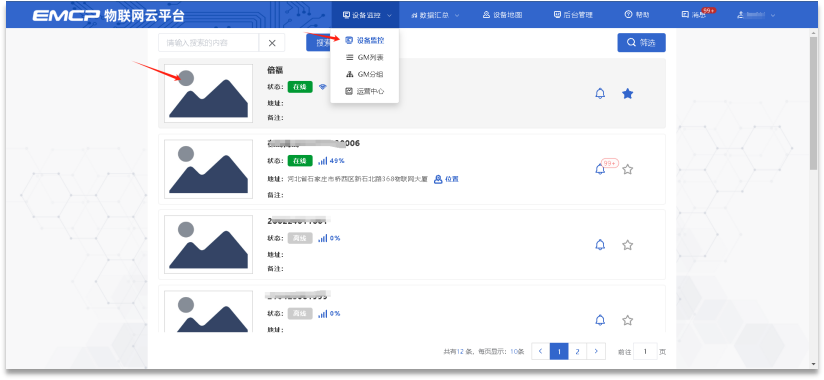Go to page 2 in the pagination
The image size is (824, 380).
click(578, 351)
